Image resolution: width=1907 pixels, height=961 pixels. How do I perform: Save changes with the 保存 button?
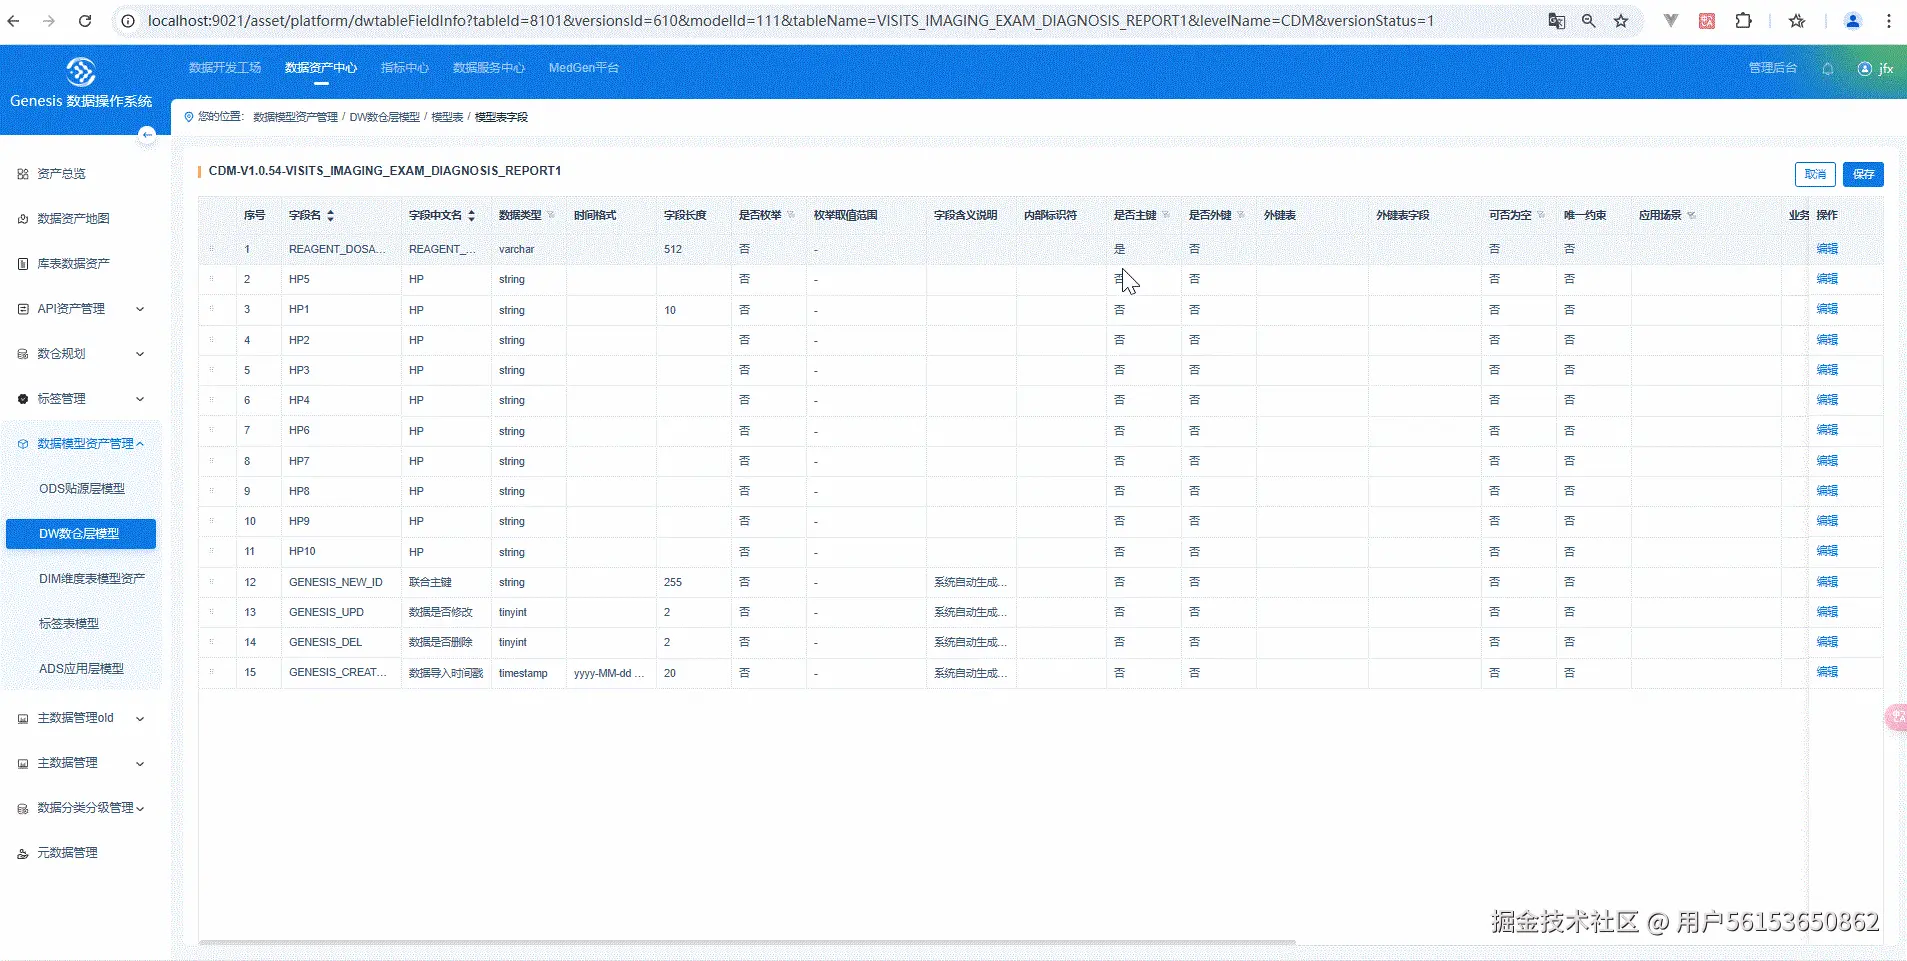[x=1863, y=174]
